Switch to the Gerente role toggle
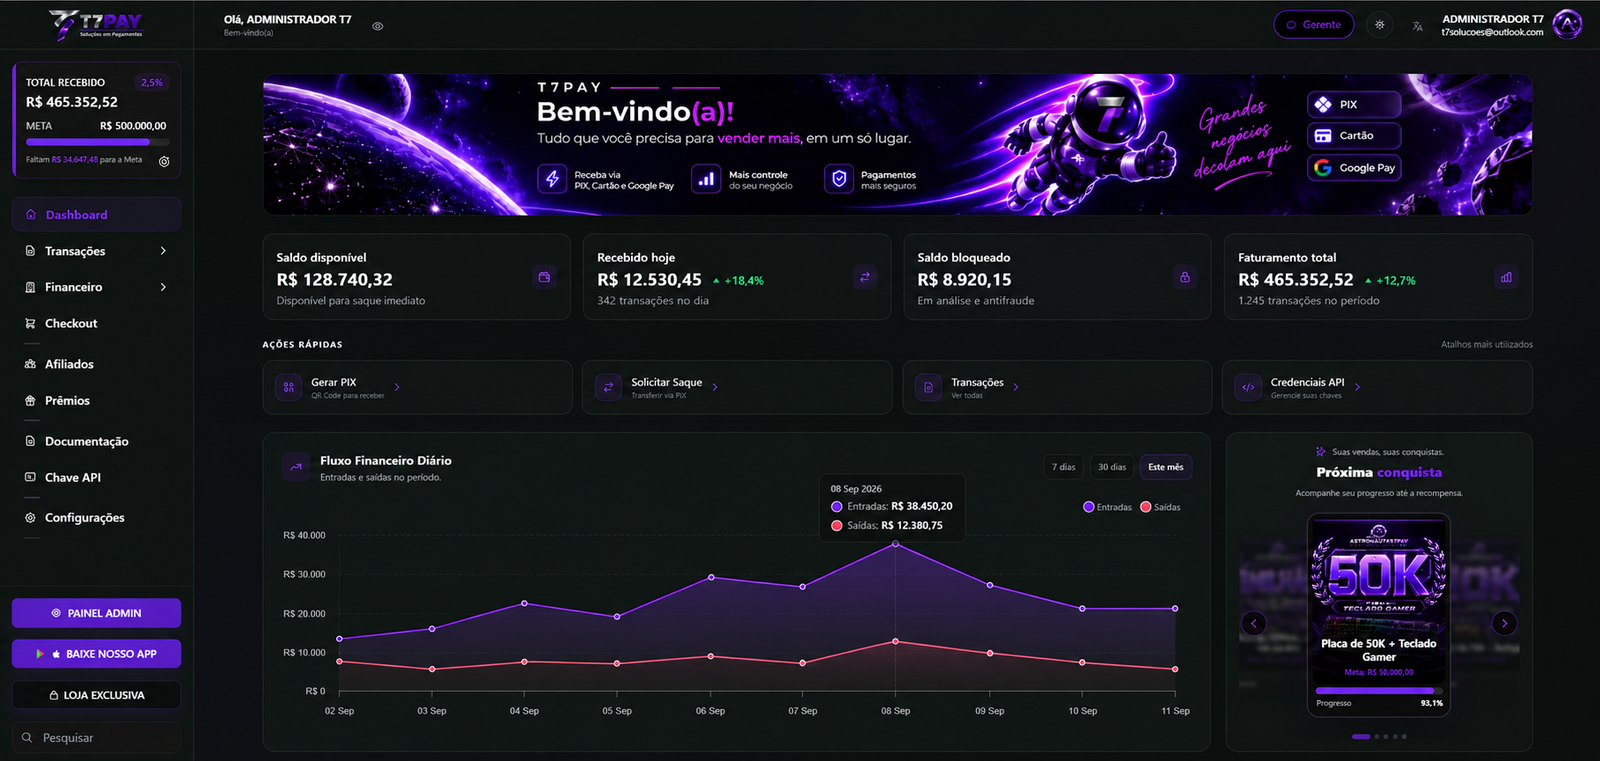 point(1314,25)
